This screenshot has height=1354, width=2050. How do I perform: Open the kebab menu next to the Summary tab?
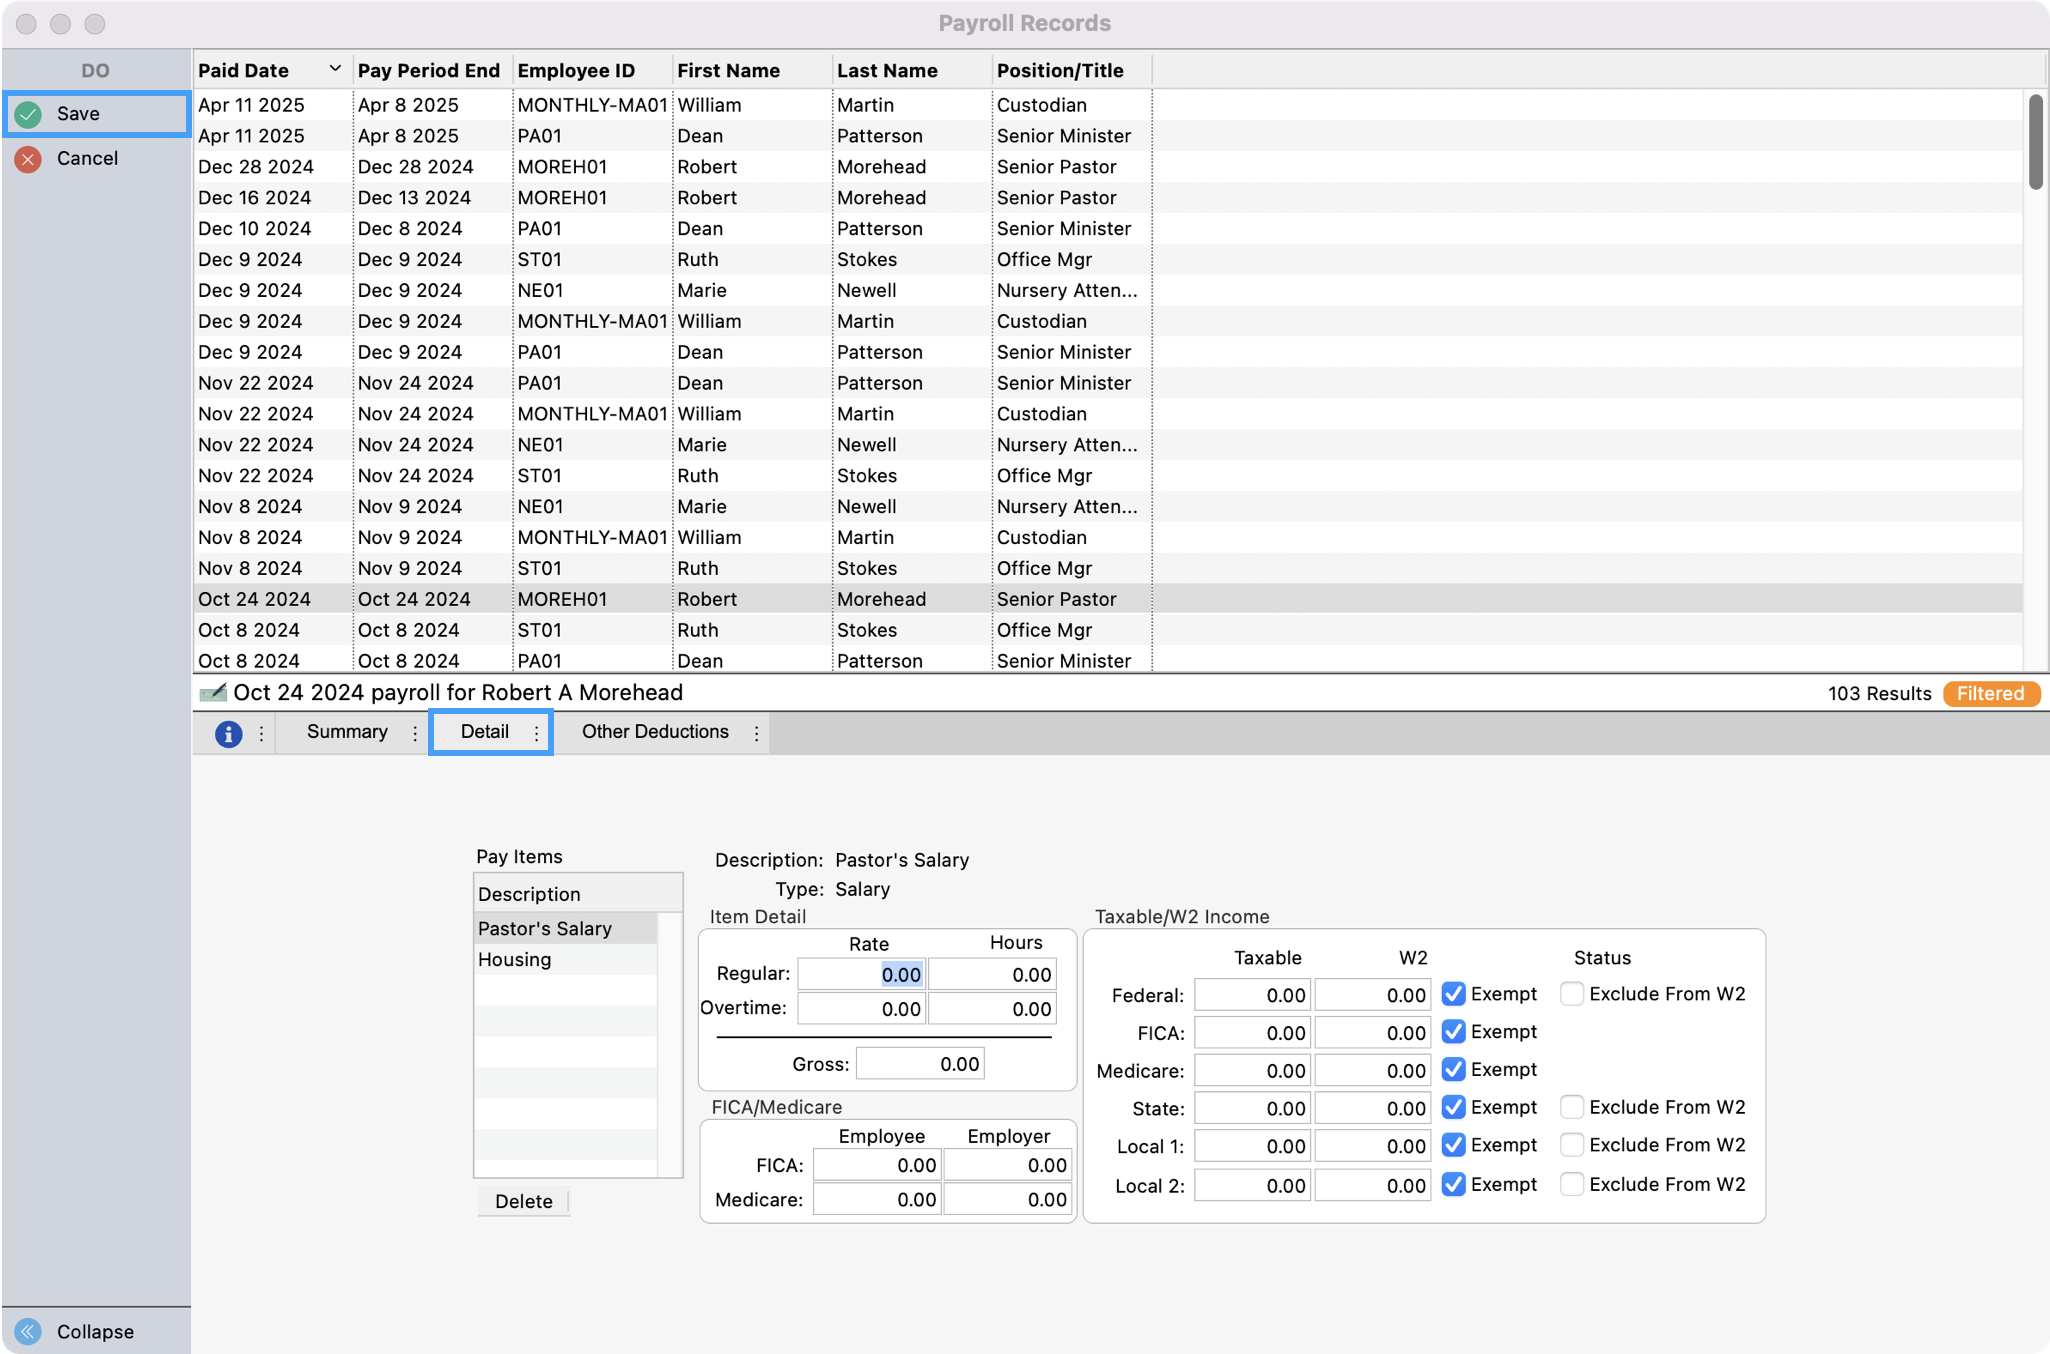click(414, 732)
